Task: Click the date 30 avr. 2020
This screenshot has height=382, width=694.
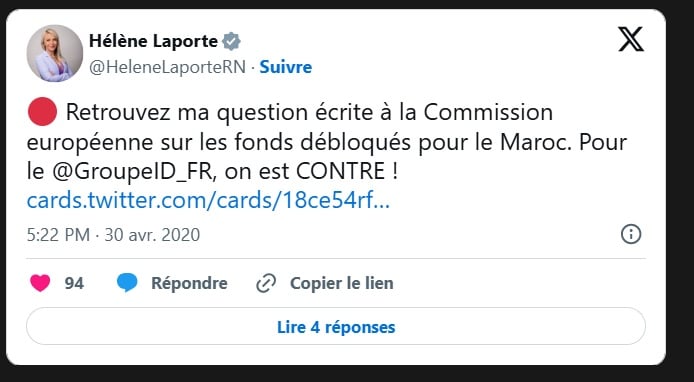Action: [x=152, y=235]
